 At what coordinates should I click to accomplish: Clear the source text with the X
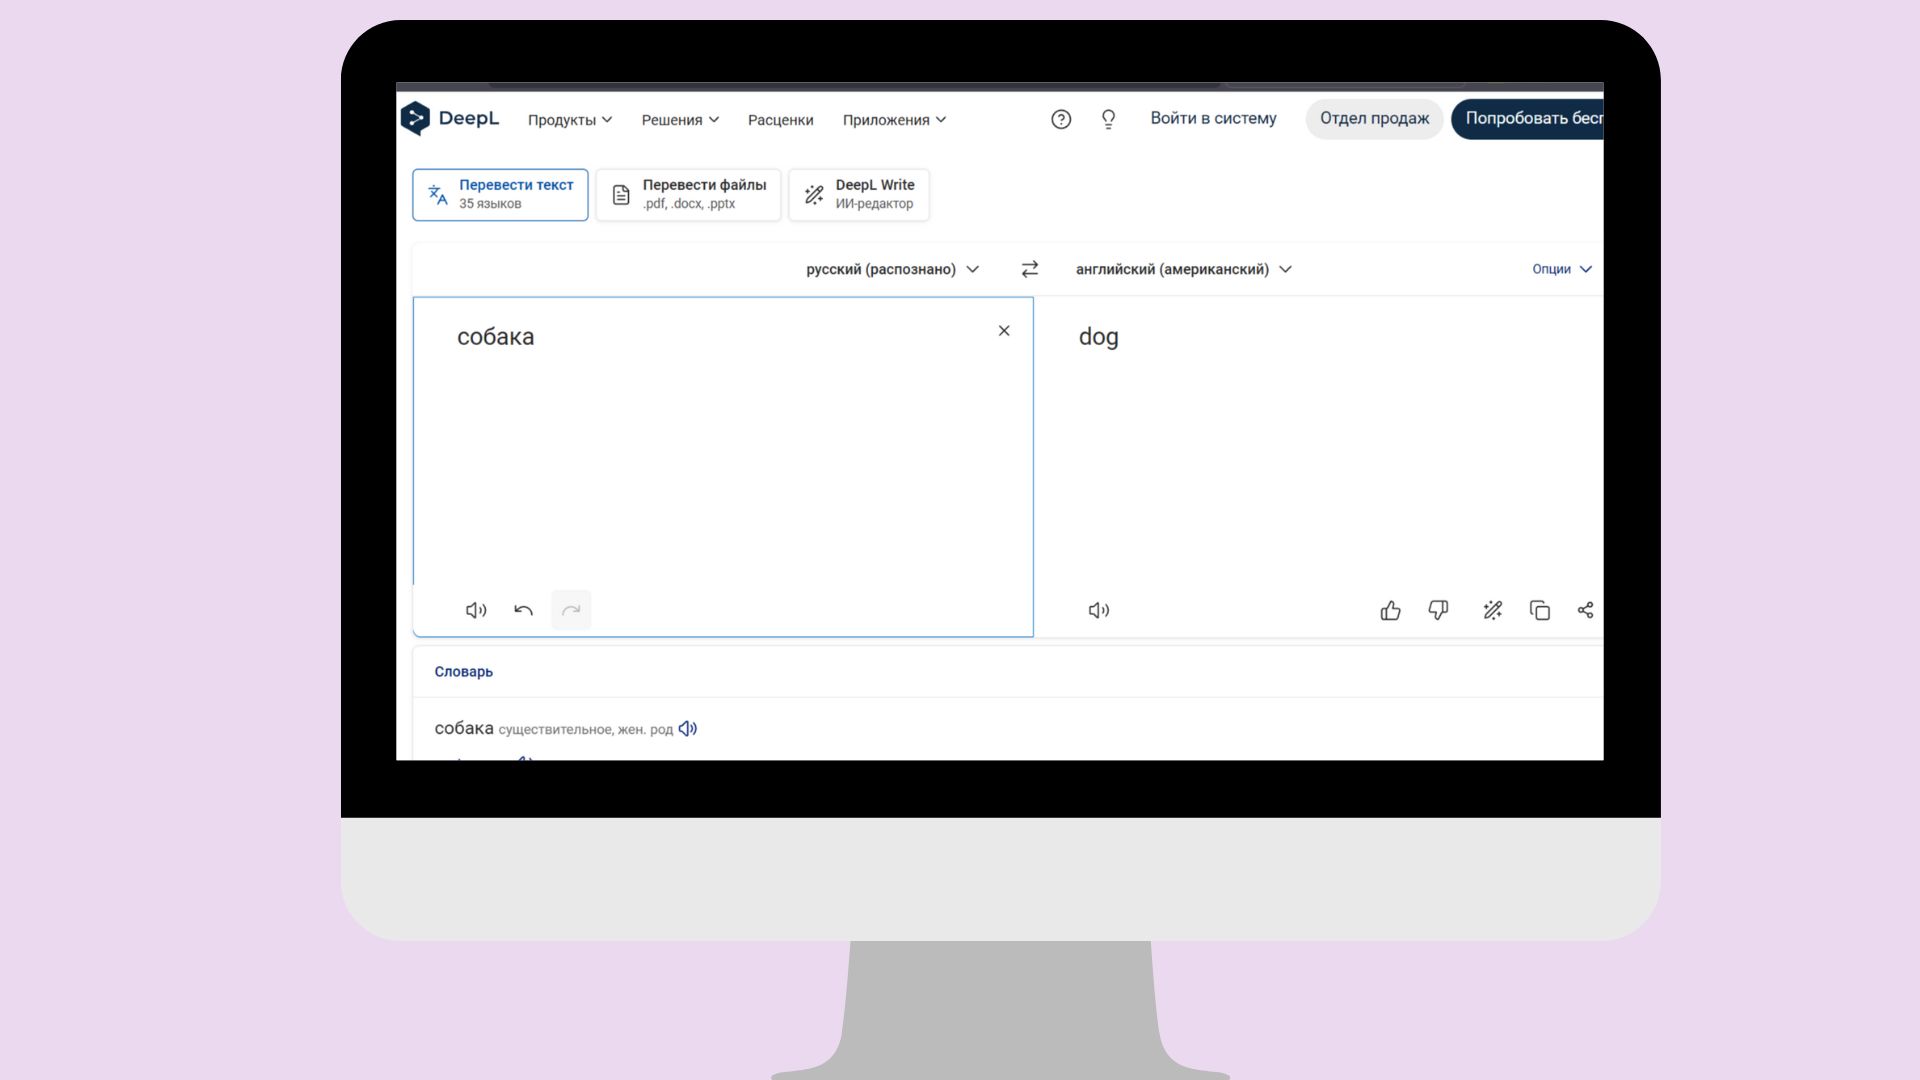(x=1004, y=330)
